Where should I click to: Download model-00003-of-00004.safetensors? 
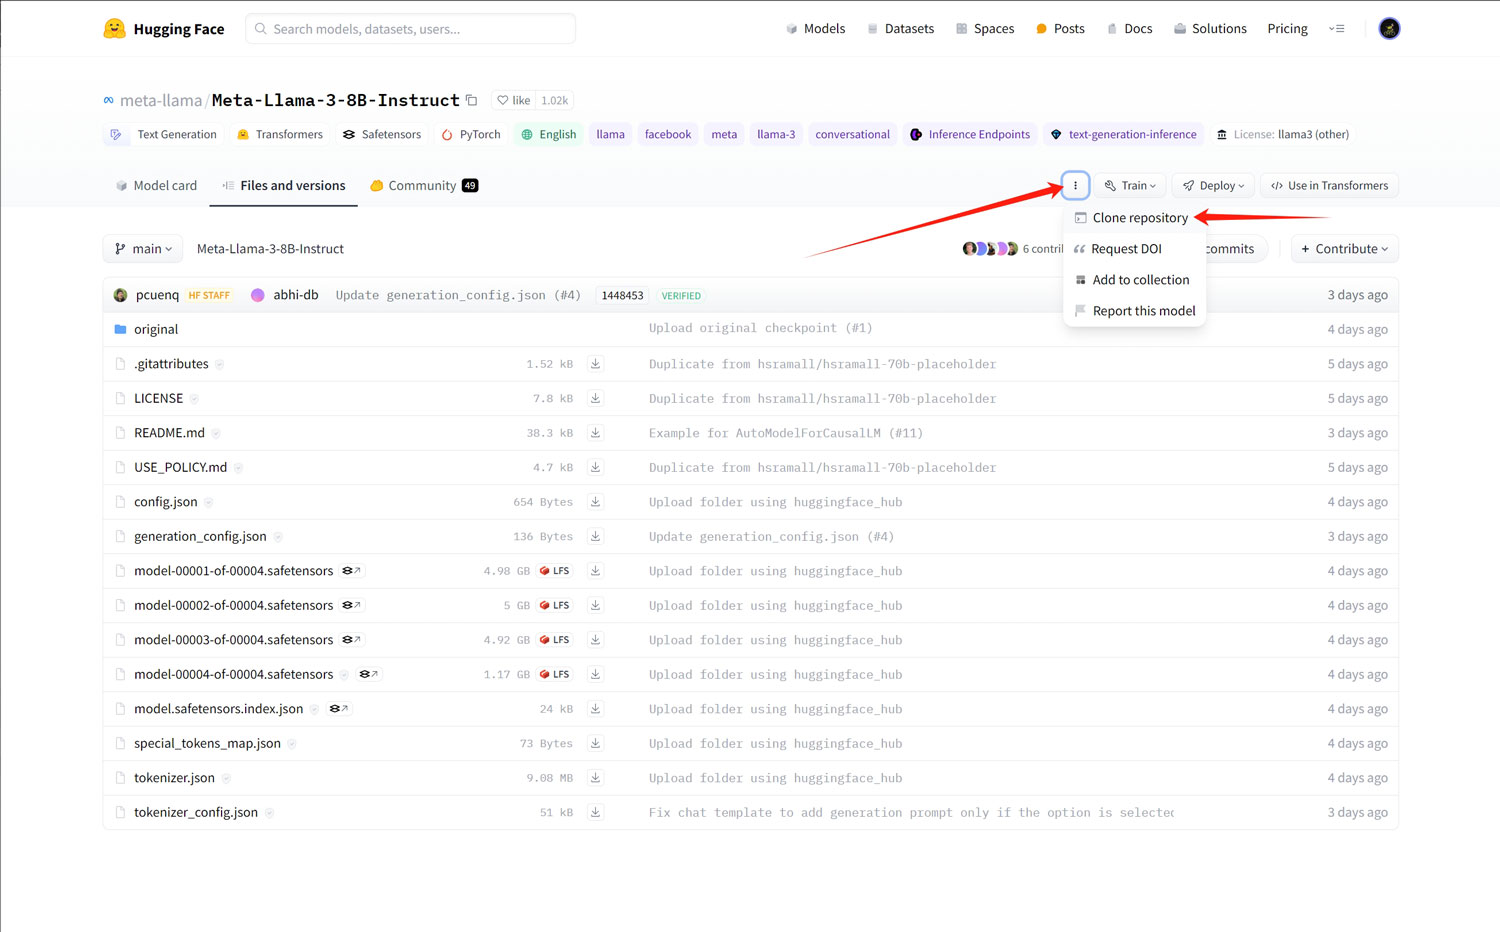[x=595, y=640]
